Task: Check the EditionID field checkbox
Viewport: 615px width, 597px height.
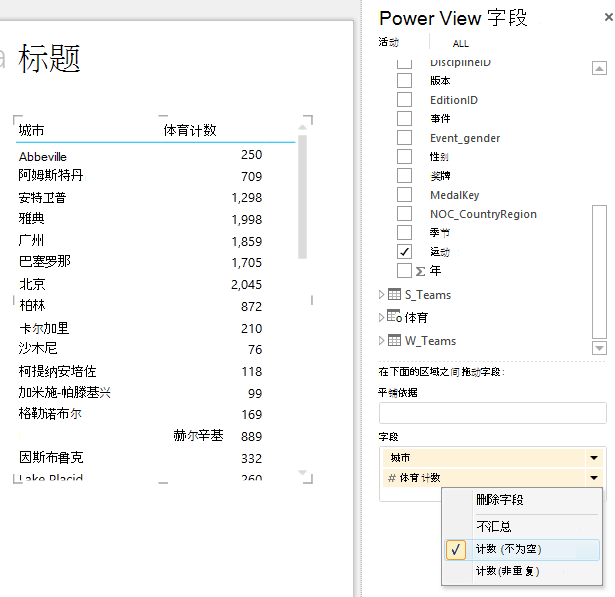Action: [x=404, y=99]
